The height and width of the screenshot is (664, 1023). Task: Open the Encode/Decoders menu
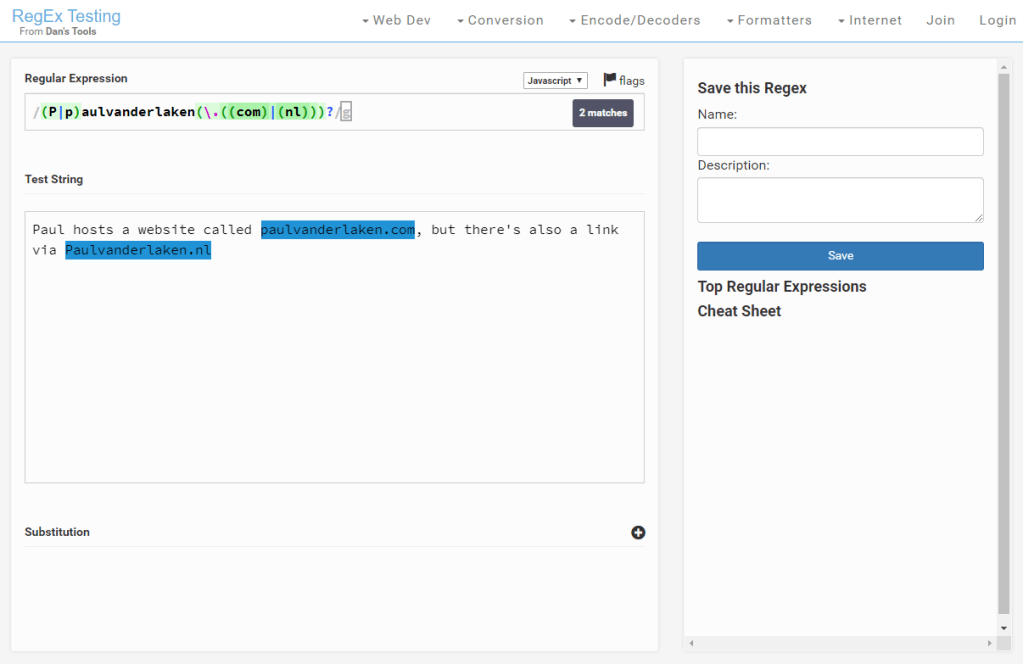[x=634, y=20]
